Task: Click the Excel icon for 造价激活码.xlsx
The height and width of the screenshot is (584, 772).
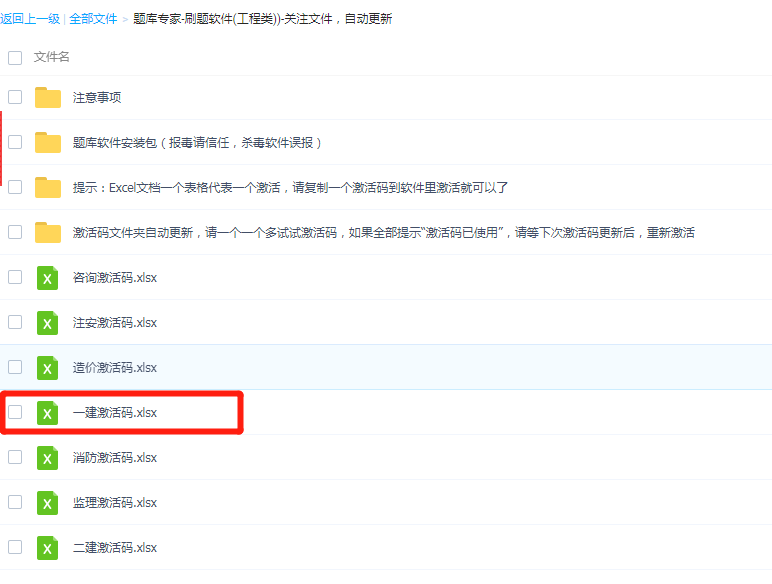Action: tap(48, 367)
